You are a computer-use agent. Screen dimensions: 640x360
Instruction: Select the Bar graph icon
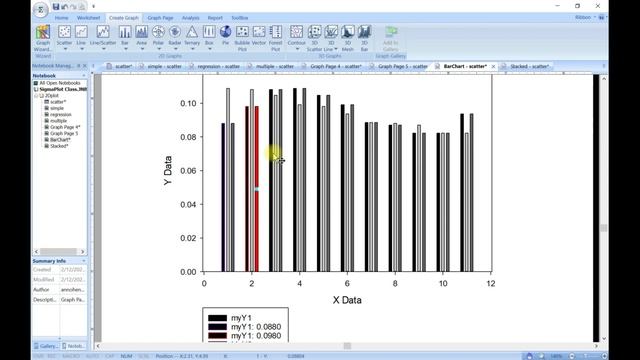pos(125,32)
